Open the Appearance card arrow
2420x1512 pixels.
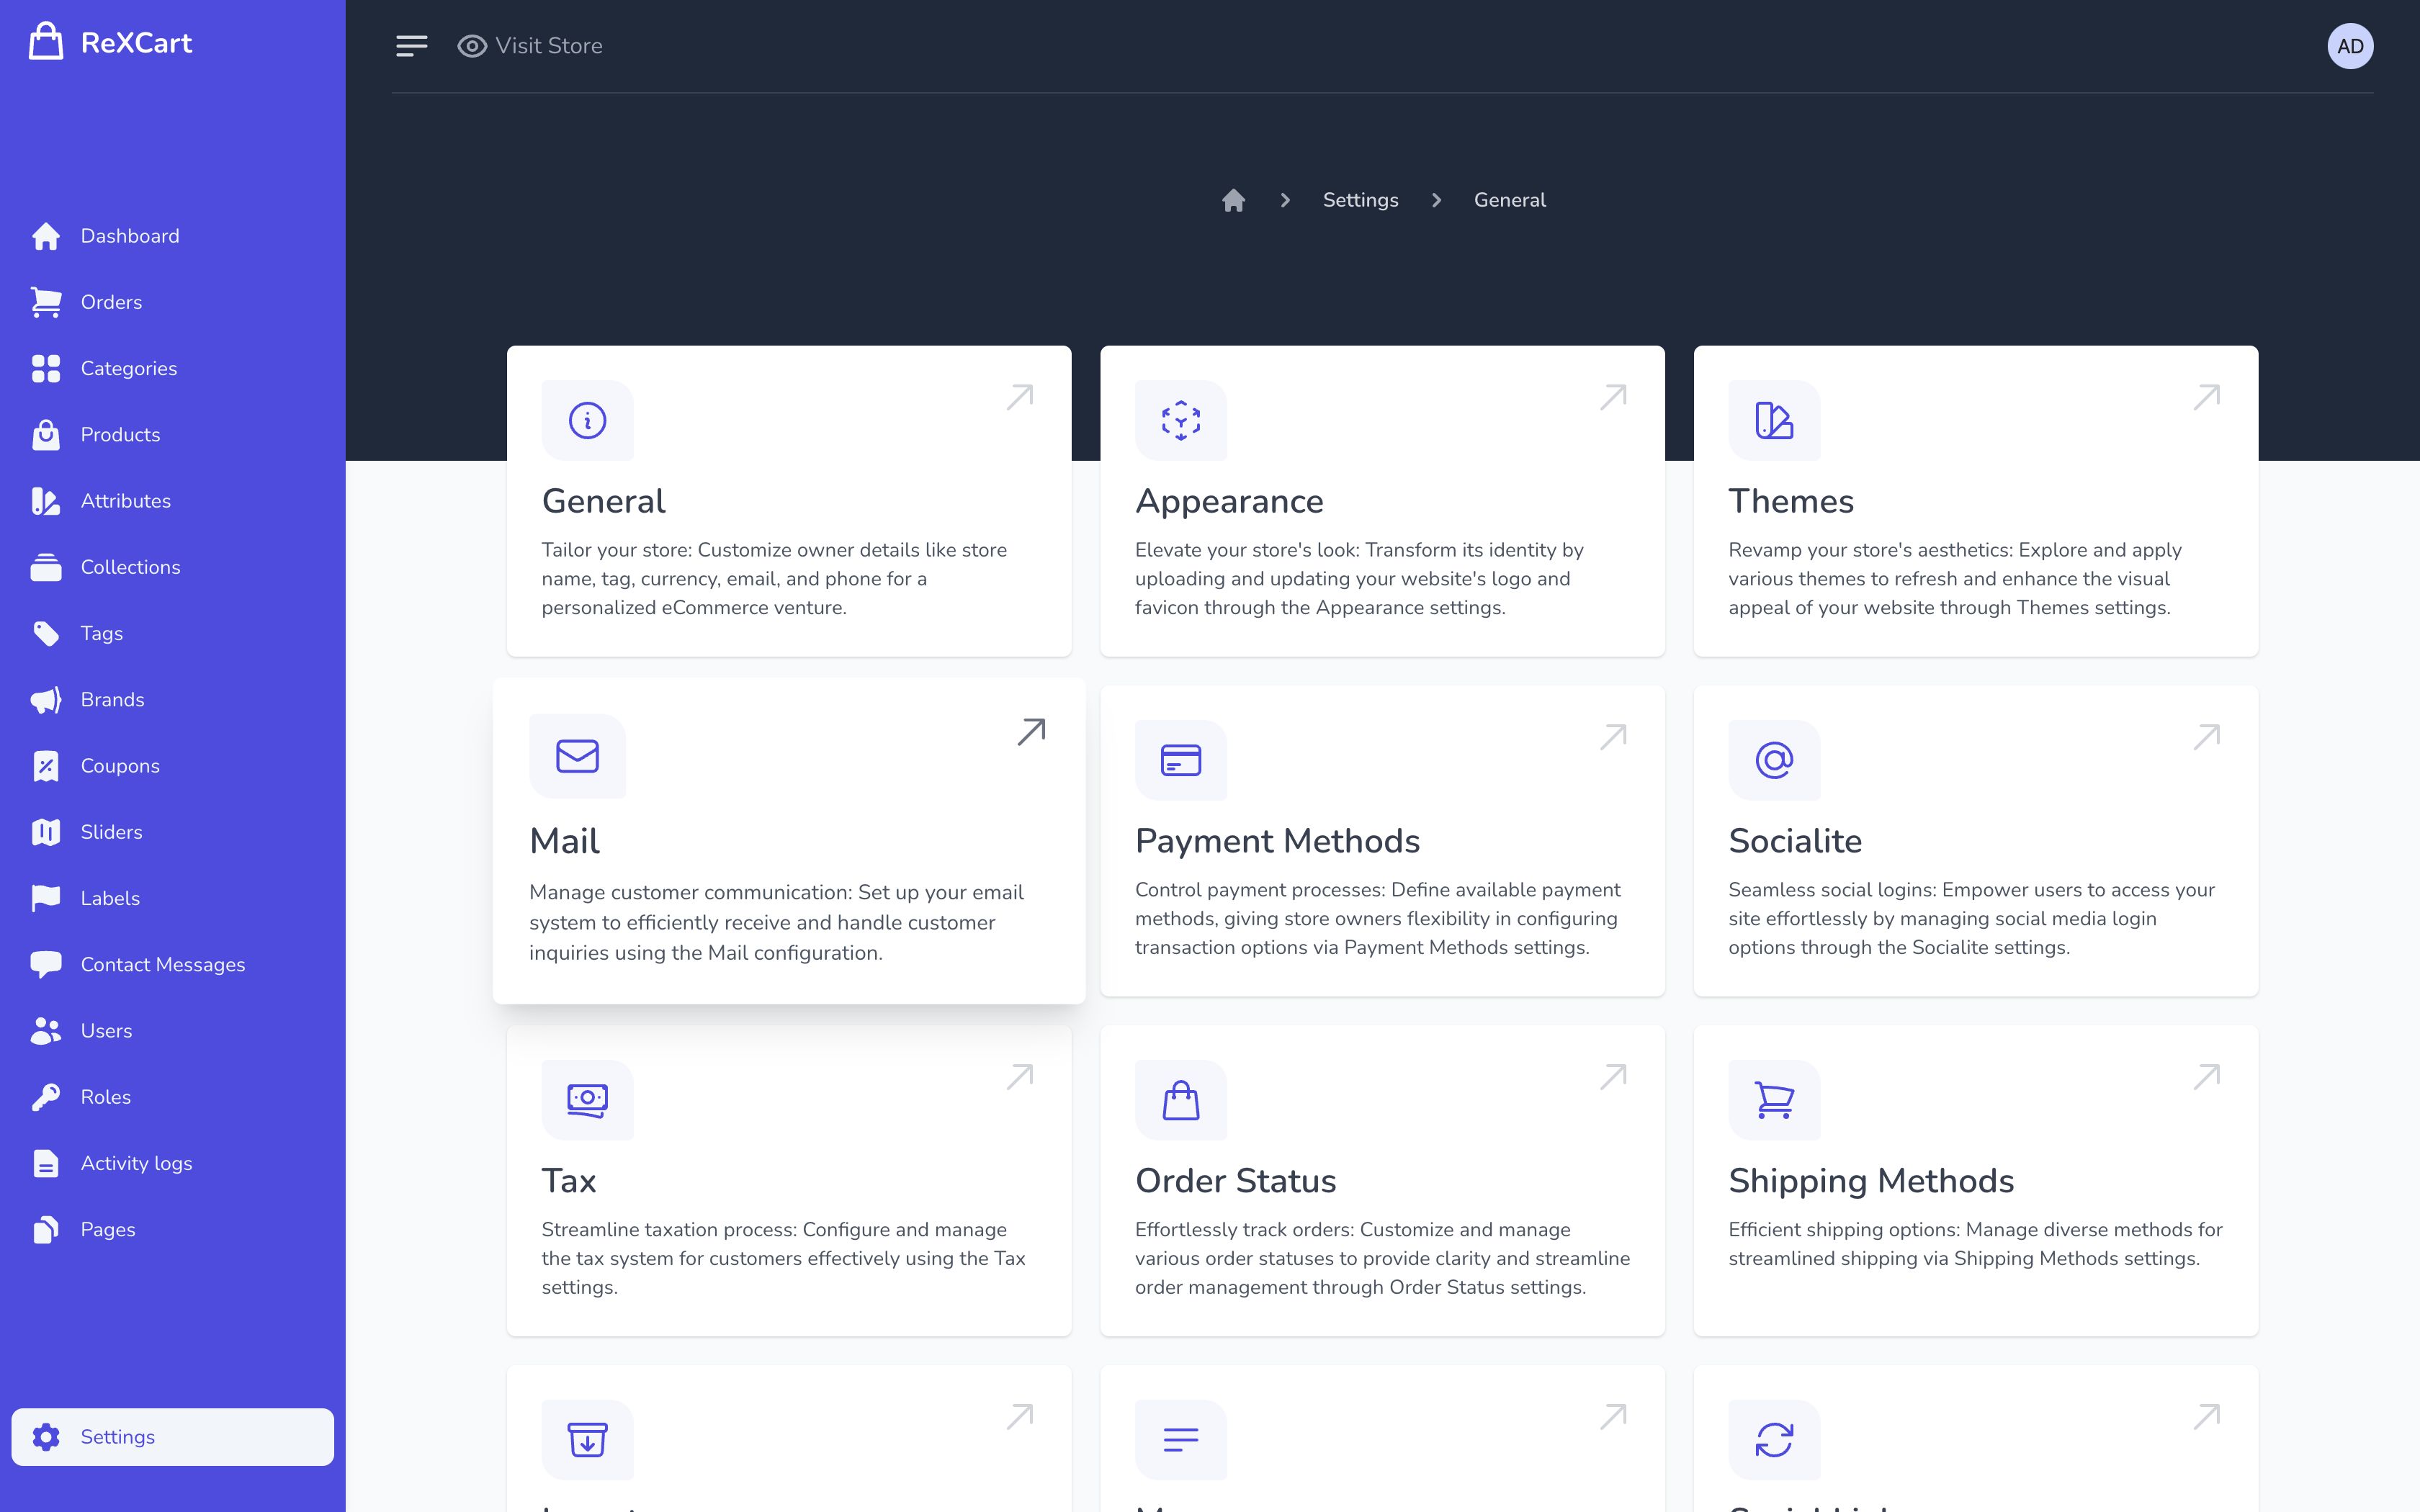coord(1612,397)
